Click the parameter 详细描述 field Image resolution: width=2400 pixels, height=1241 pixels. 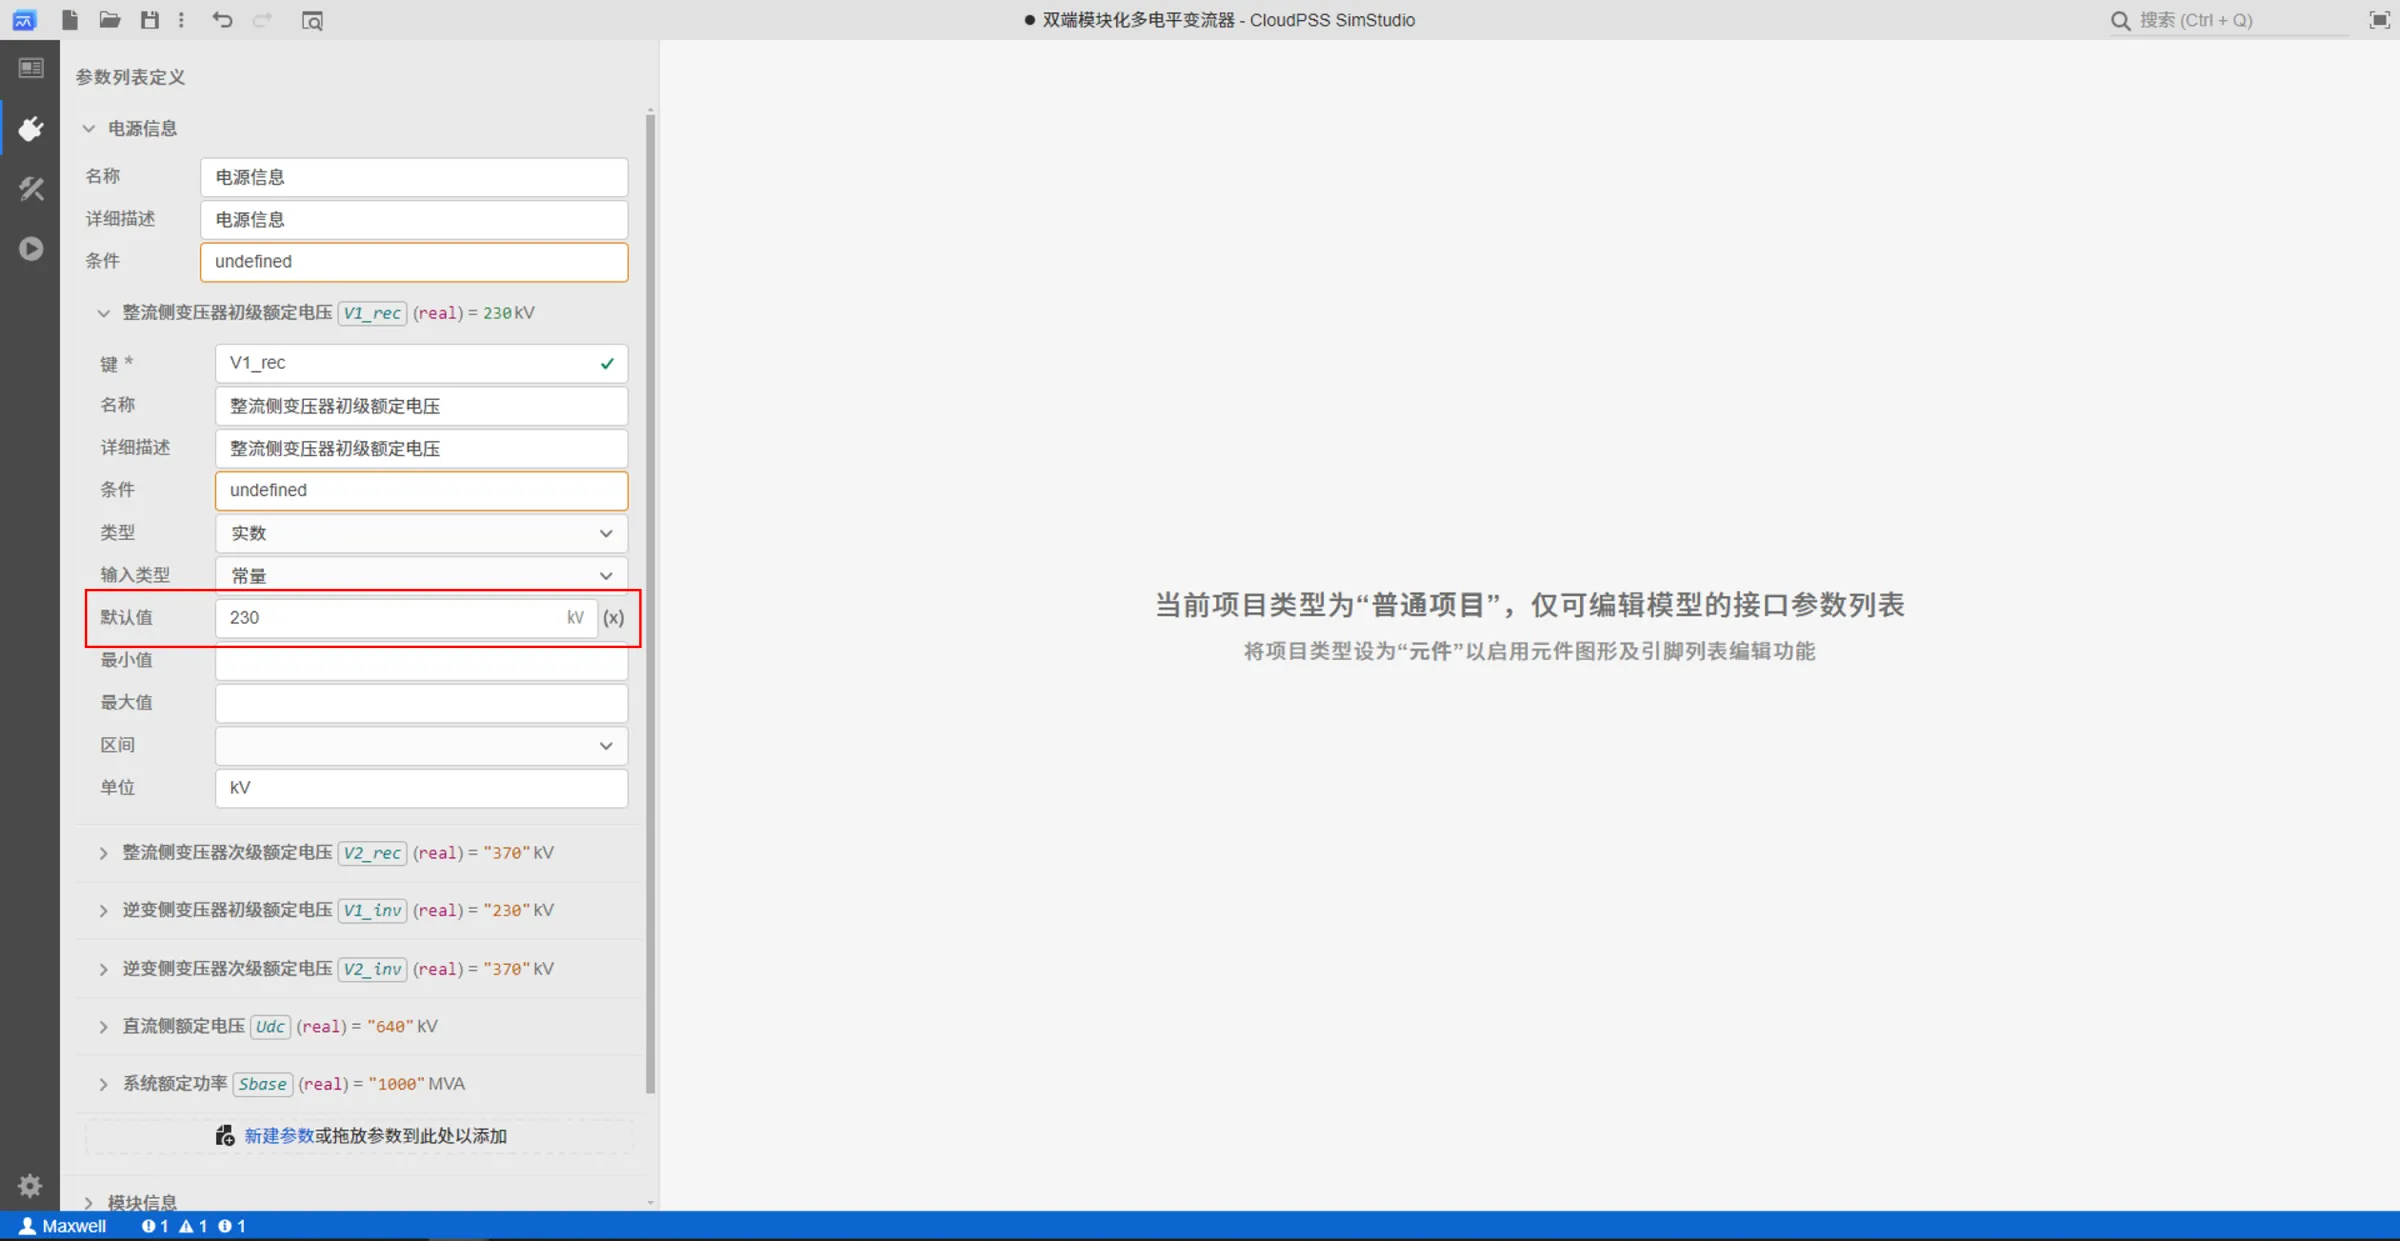pyautogui.click(x=421, y=448)
